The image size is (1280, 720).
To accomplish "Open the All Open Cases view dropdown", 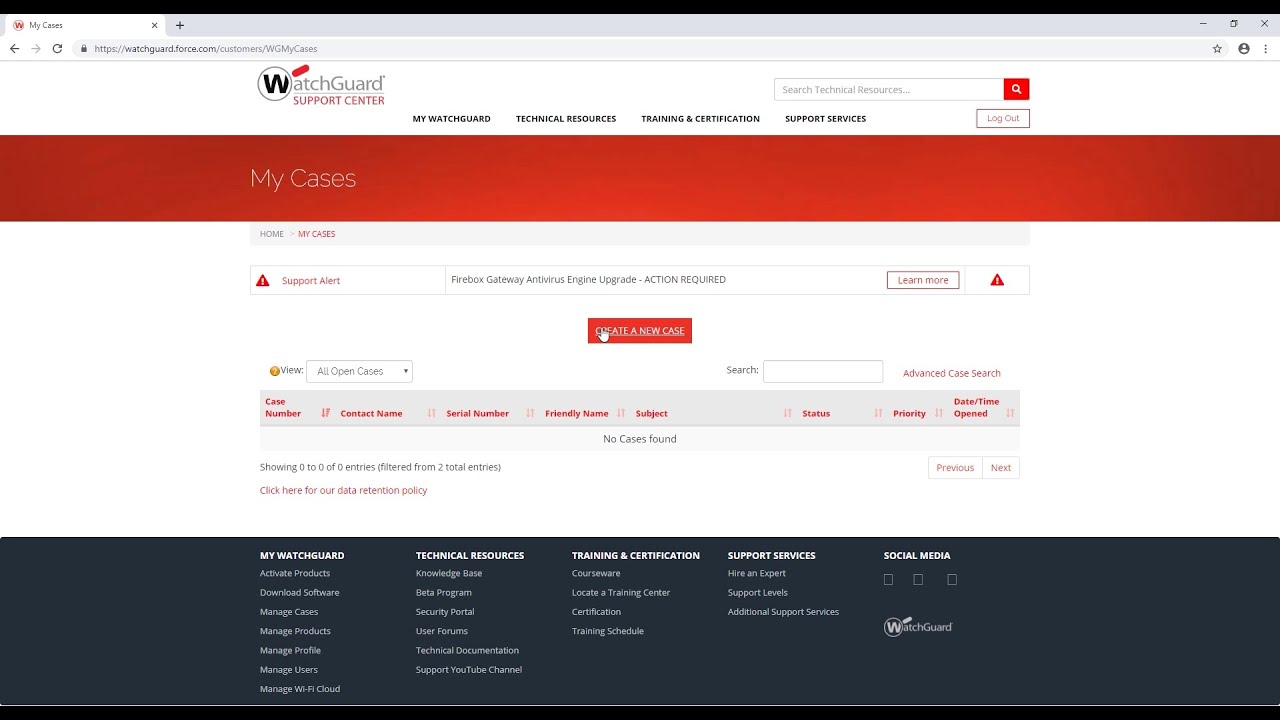I will pyautogui.click(x=359, y=371).
